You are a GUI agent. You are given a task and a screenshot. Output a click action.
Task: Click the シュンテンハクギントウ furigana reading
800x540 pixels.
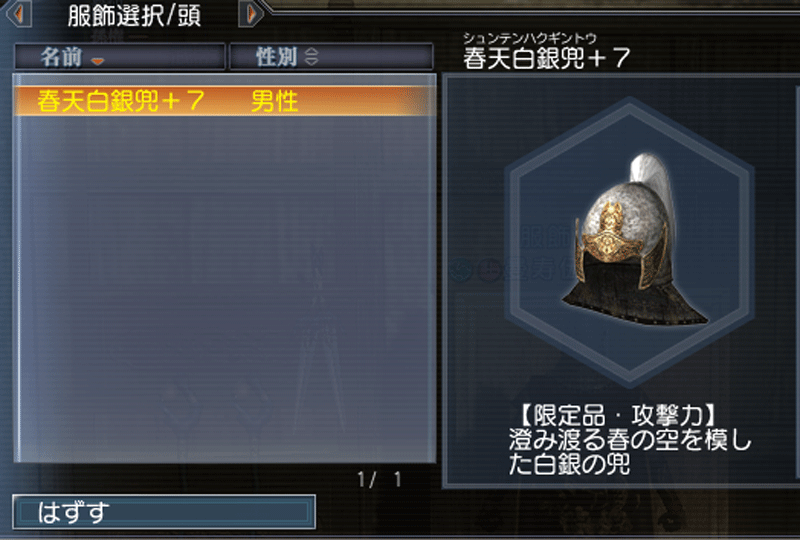pos(530,38)
